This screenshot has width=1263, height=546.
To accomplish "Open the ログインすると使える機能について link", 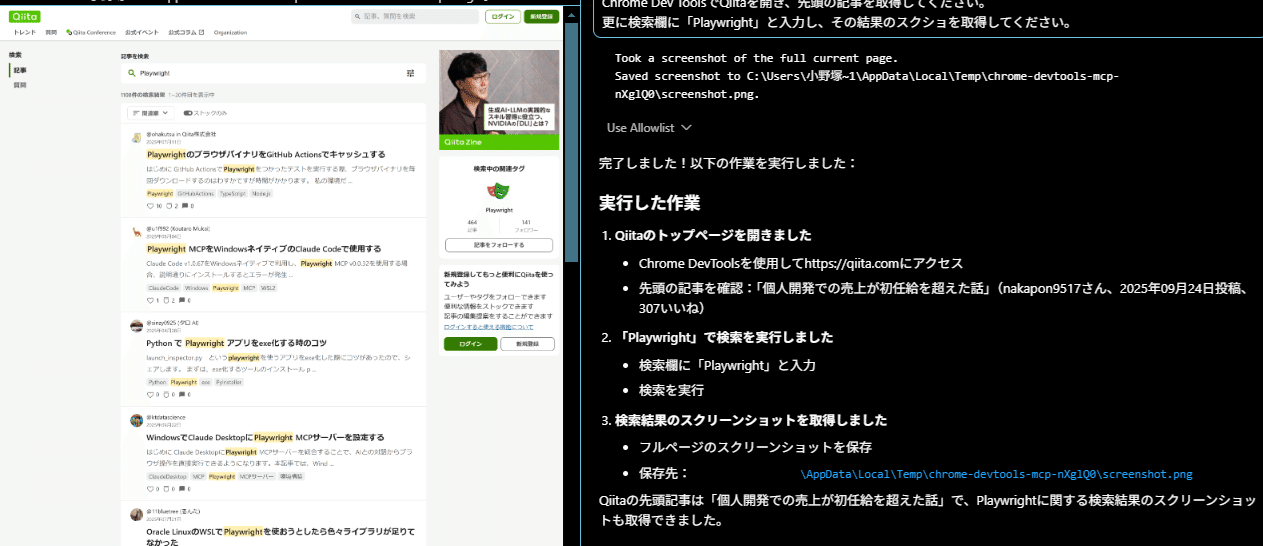I will coord(488,327).
